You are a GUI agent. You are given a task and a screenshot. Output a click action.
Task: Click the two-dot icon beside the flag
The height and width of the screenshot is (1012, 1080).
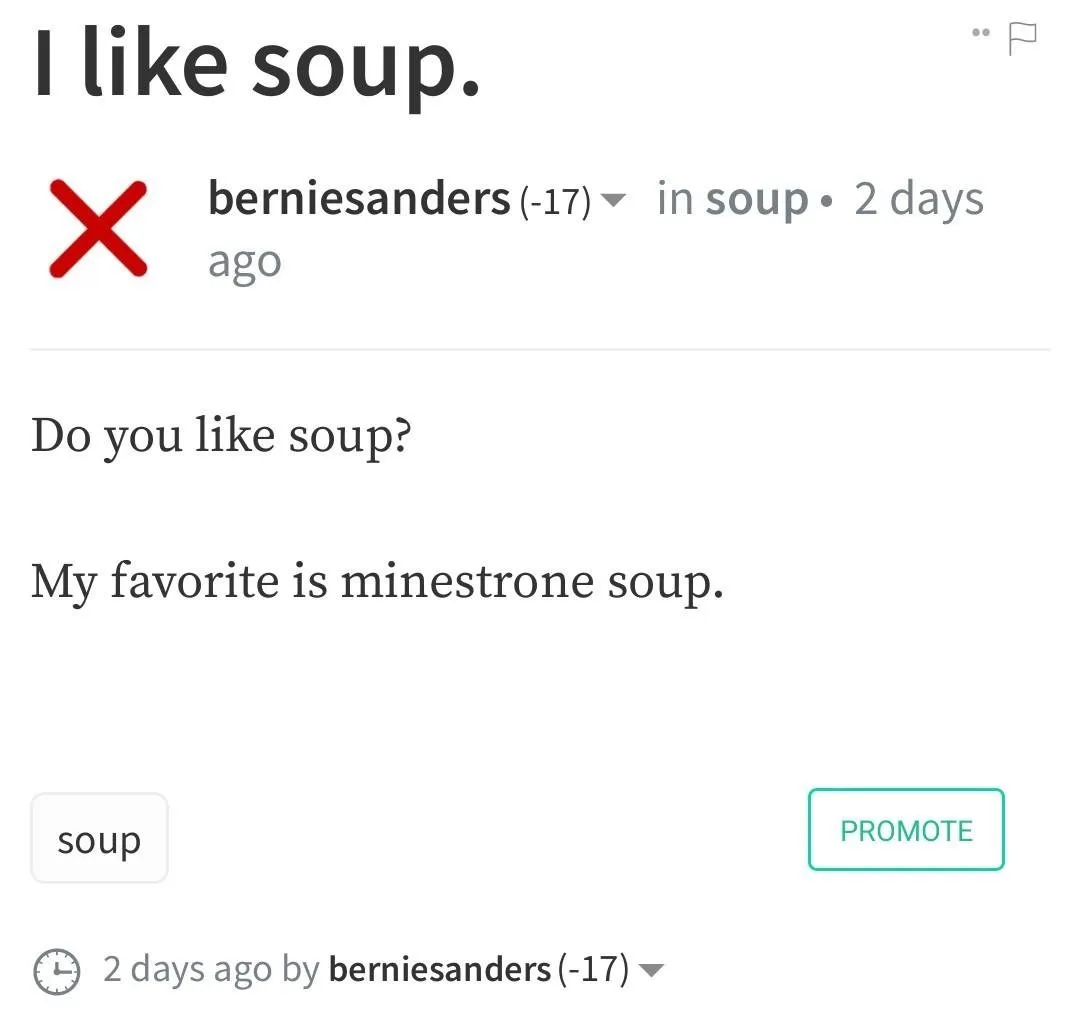tap(981, 32)
